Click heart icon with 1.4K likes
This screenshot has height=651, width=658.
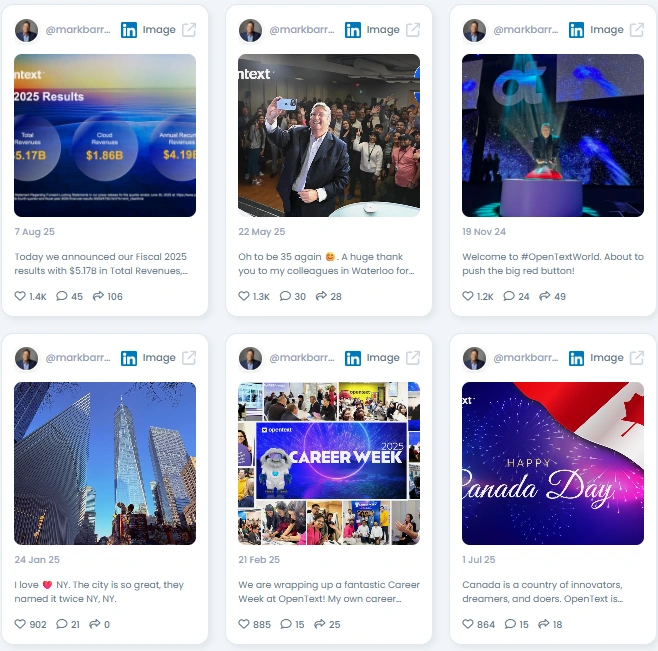point(20,296)
